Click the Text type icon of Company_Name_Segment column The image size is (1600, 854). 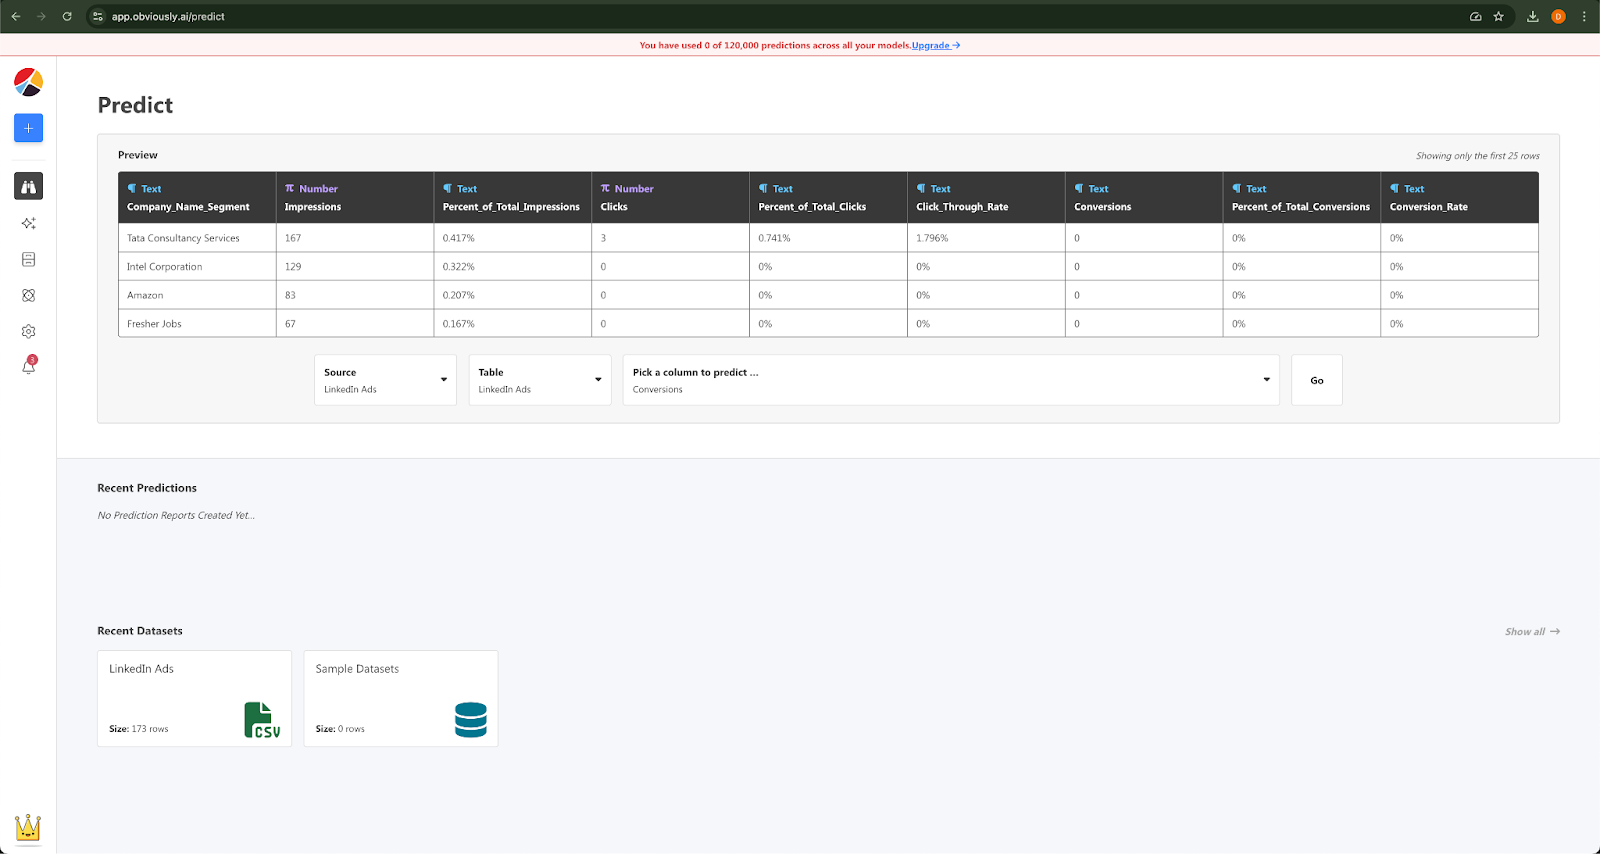pyautogui.click(x=132, y=188)
